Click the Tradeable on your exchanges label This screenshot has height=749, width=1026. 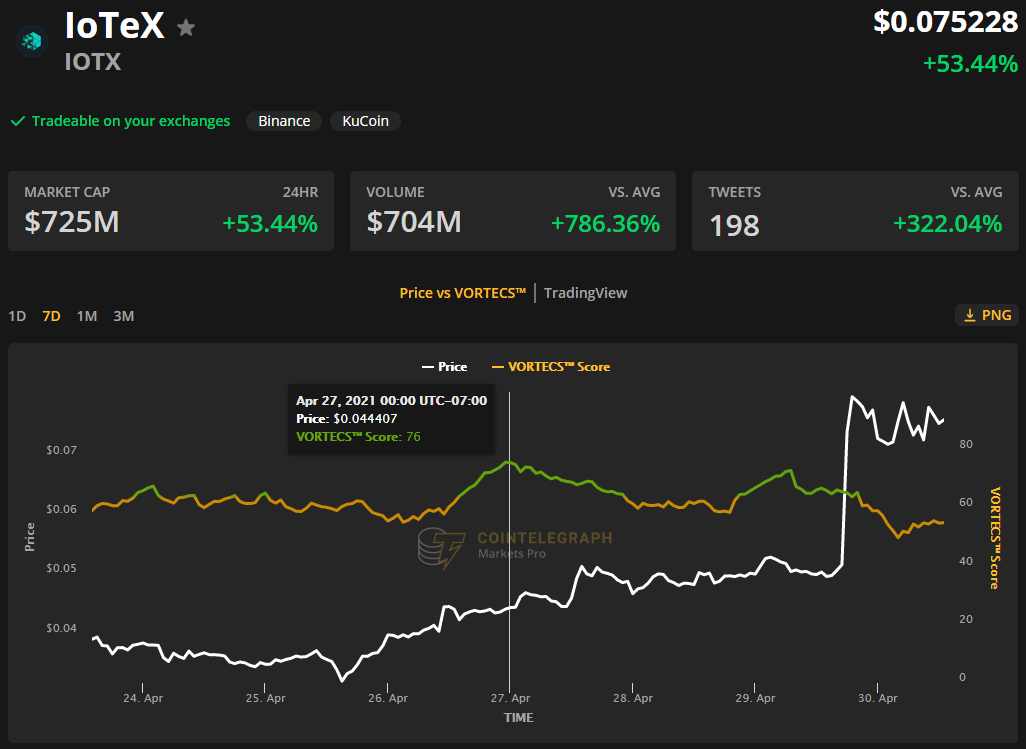(131, 121)
